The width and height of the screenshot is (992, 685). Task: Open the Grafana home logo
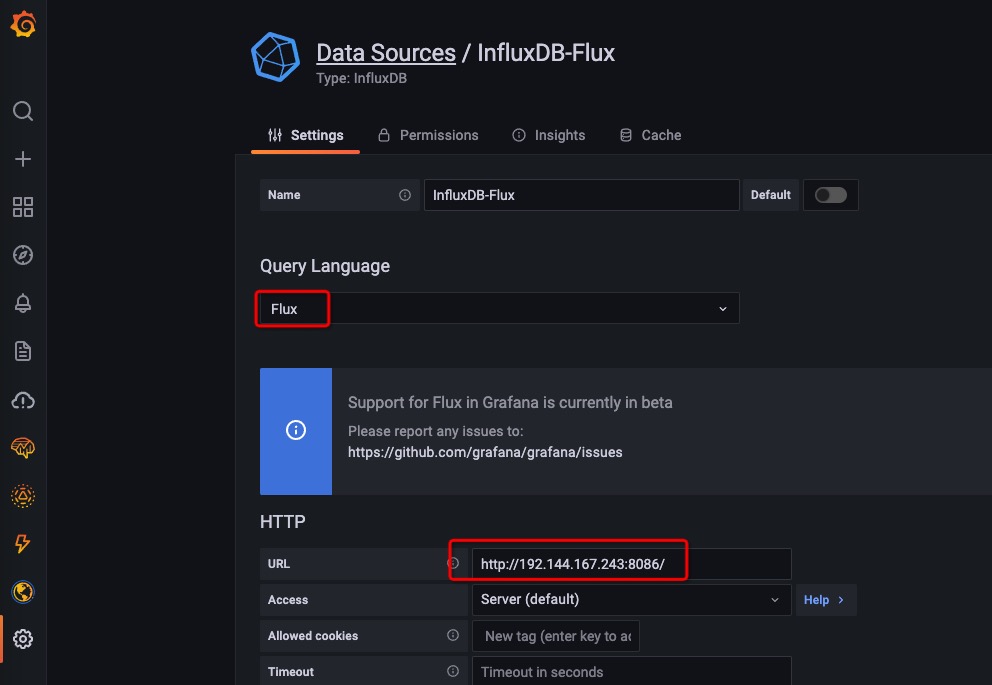(x=23, y=25)
